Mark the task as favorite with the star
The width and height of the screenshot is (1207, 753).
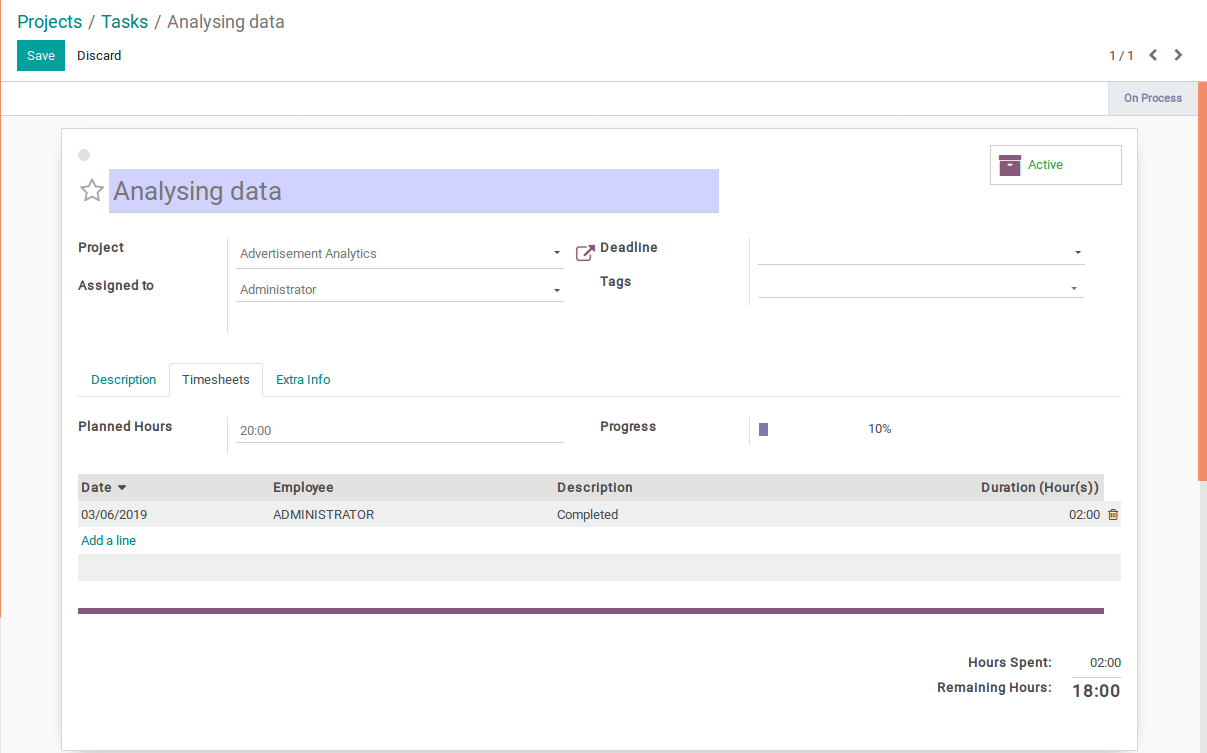point(91,190)
